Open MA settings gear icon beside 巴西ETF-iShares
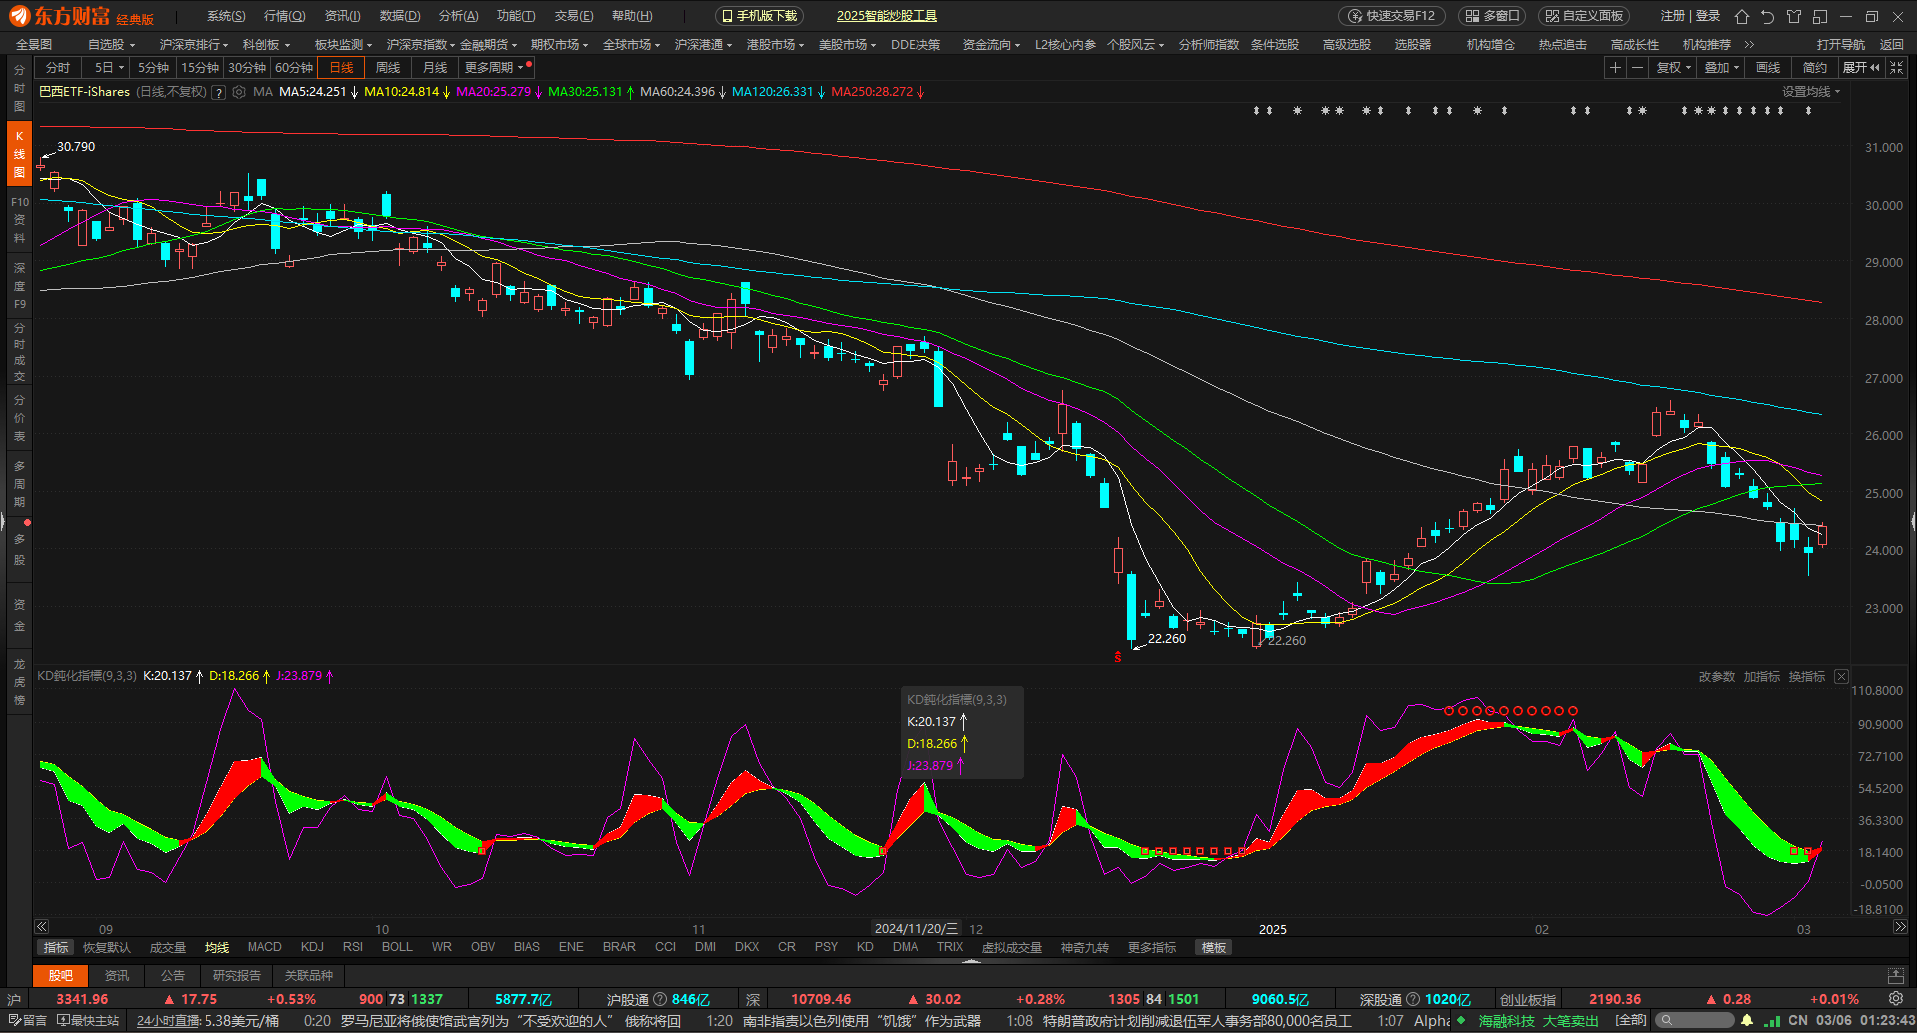Screen dimensions: 1917x1033 tap(239, 92)
